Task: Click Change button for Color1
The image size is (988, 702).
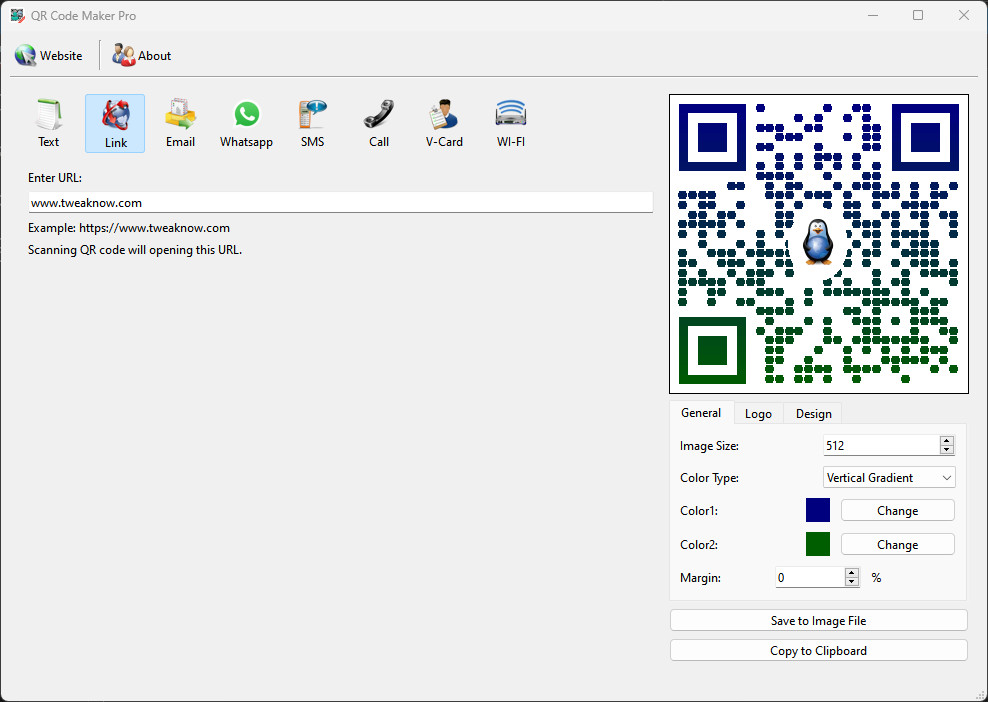Action: pos(897,511)
